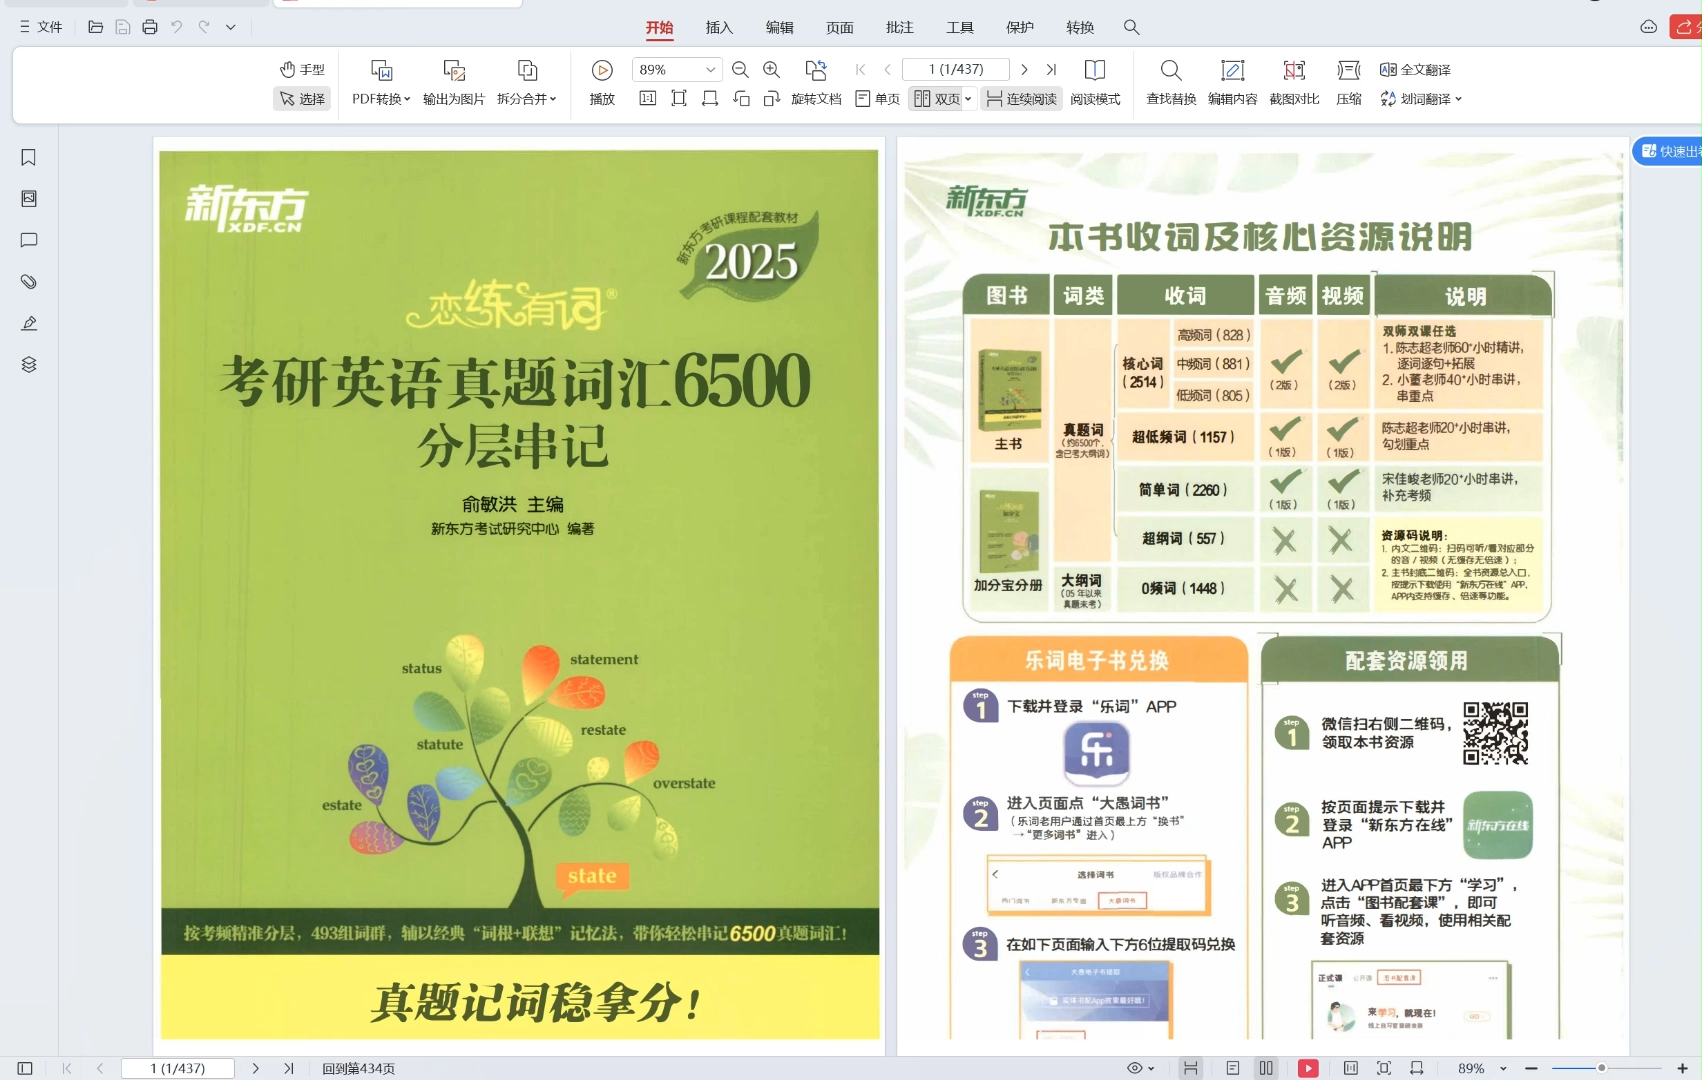
Task: Open 查找替换 find and replace
Action: 1171,82
